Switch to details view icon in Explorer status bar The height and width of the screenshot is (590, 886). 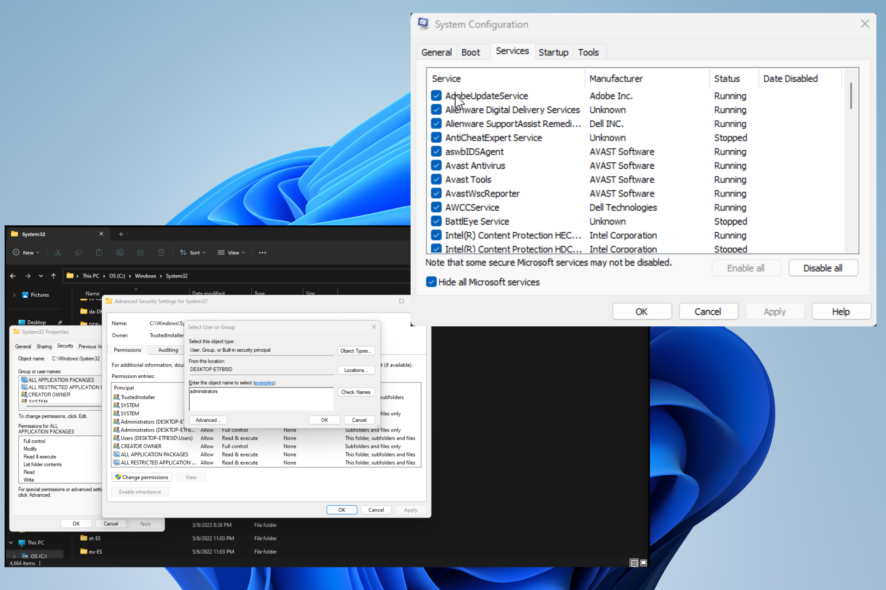point(634,563)
